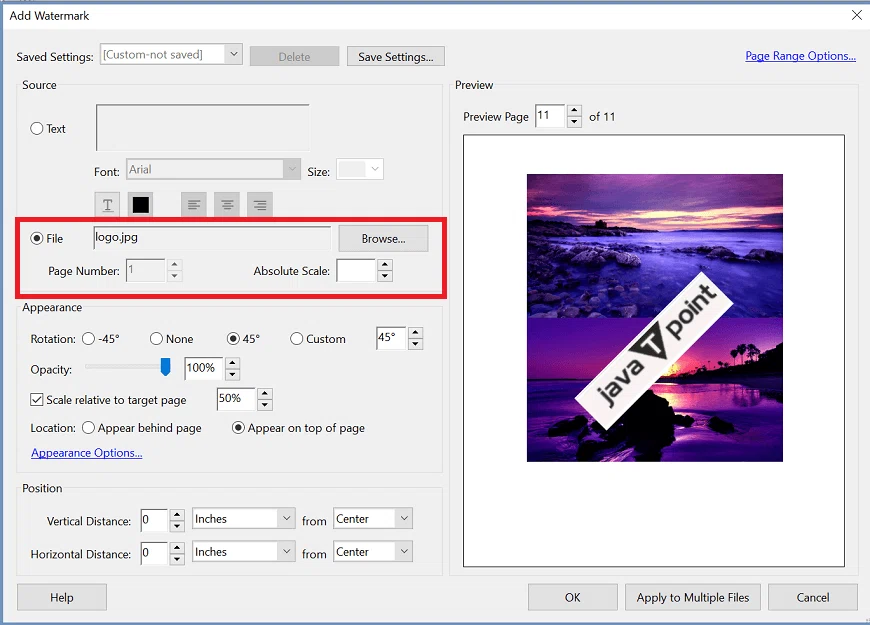Align watermark text center
This screenshot has width=870, height=625.
[227, 205]
